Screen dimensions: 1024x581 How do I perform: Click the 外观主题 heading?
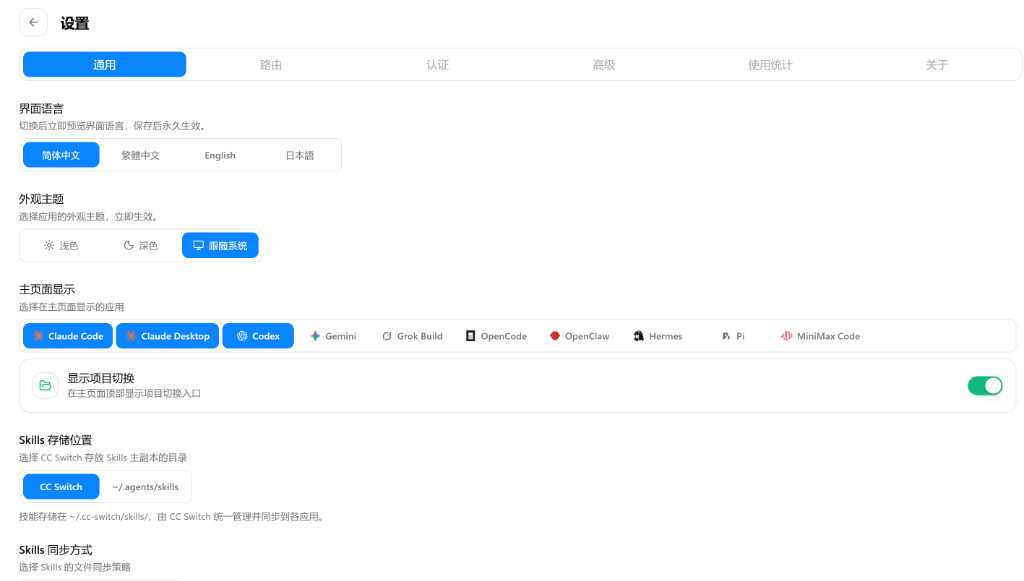41,199
